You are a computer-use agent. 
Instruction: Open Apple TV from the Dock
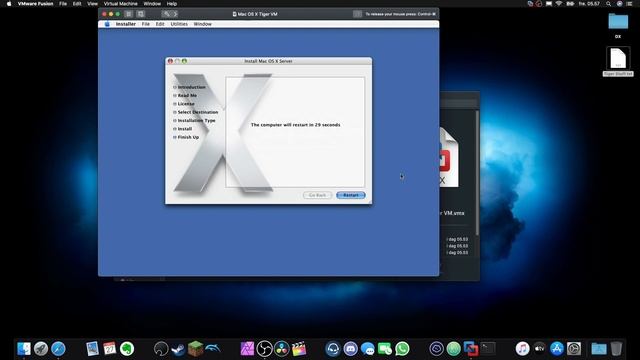[x=540, y=349]
